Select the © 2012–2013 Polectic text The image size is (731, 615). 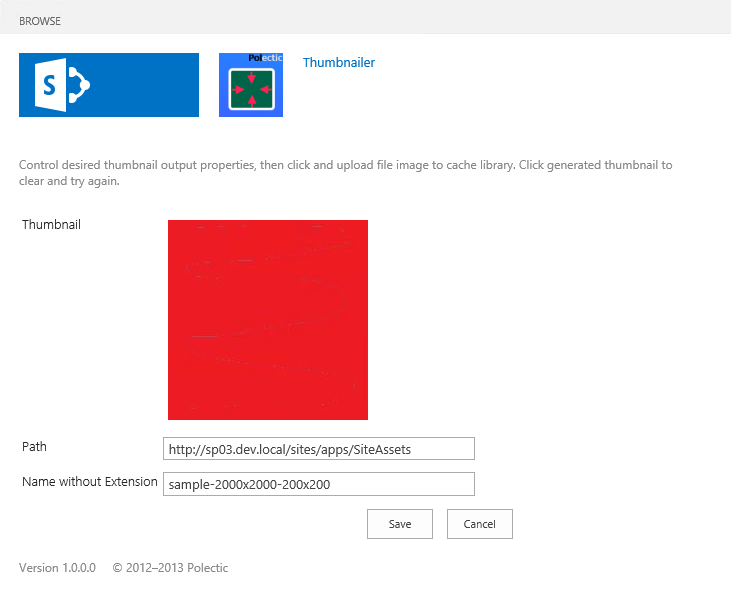coord(170,568)
